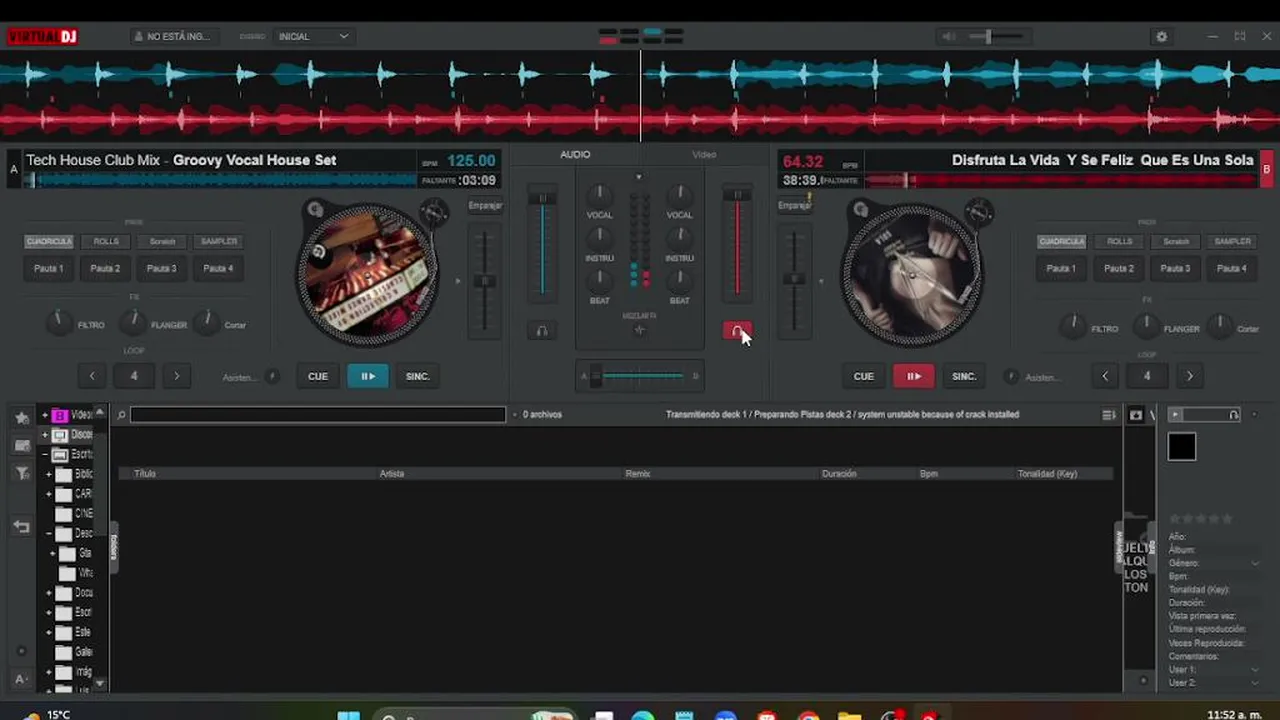The height and width of the screenshot is (720, 1280).
Task: Sort by the Bpm column header
Action: [929, 474]
